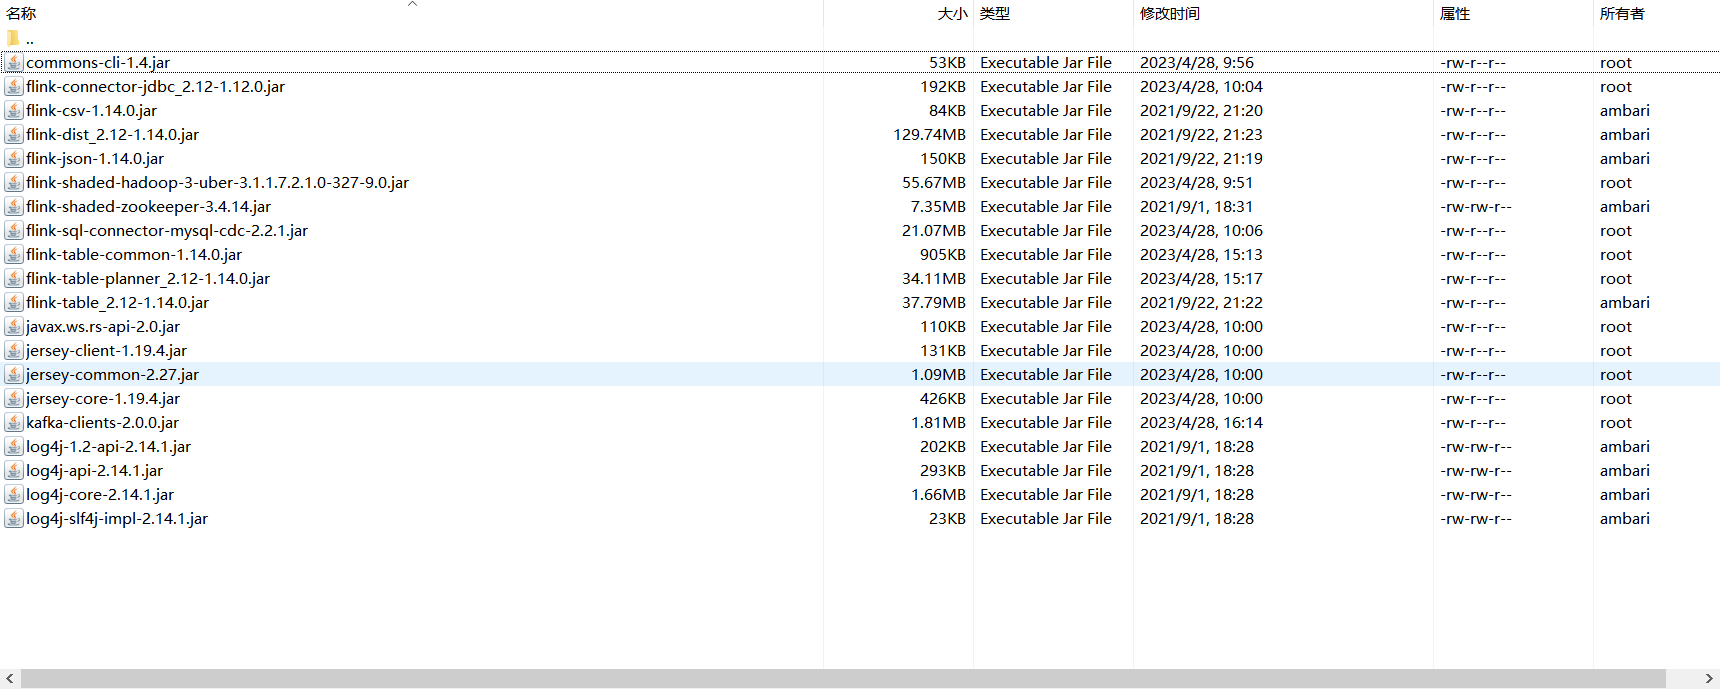Screen dimensions: 1720x689
Task: Select file name jersey-client-1.19.4.jar
Action: point(106,350)
